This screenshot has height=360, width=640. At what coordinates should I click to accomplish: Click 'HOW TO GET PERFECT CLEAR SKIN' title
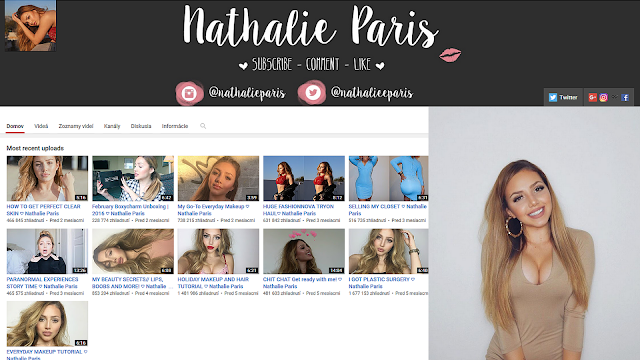pos(43,210)
